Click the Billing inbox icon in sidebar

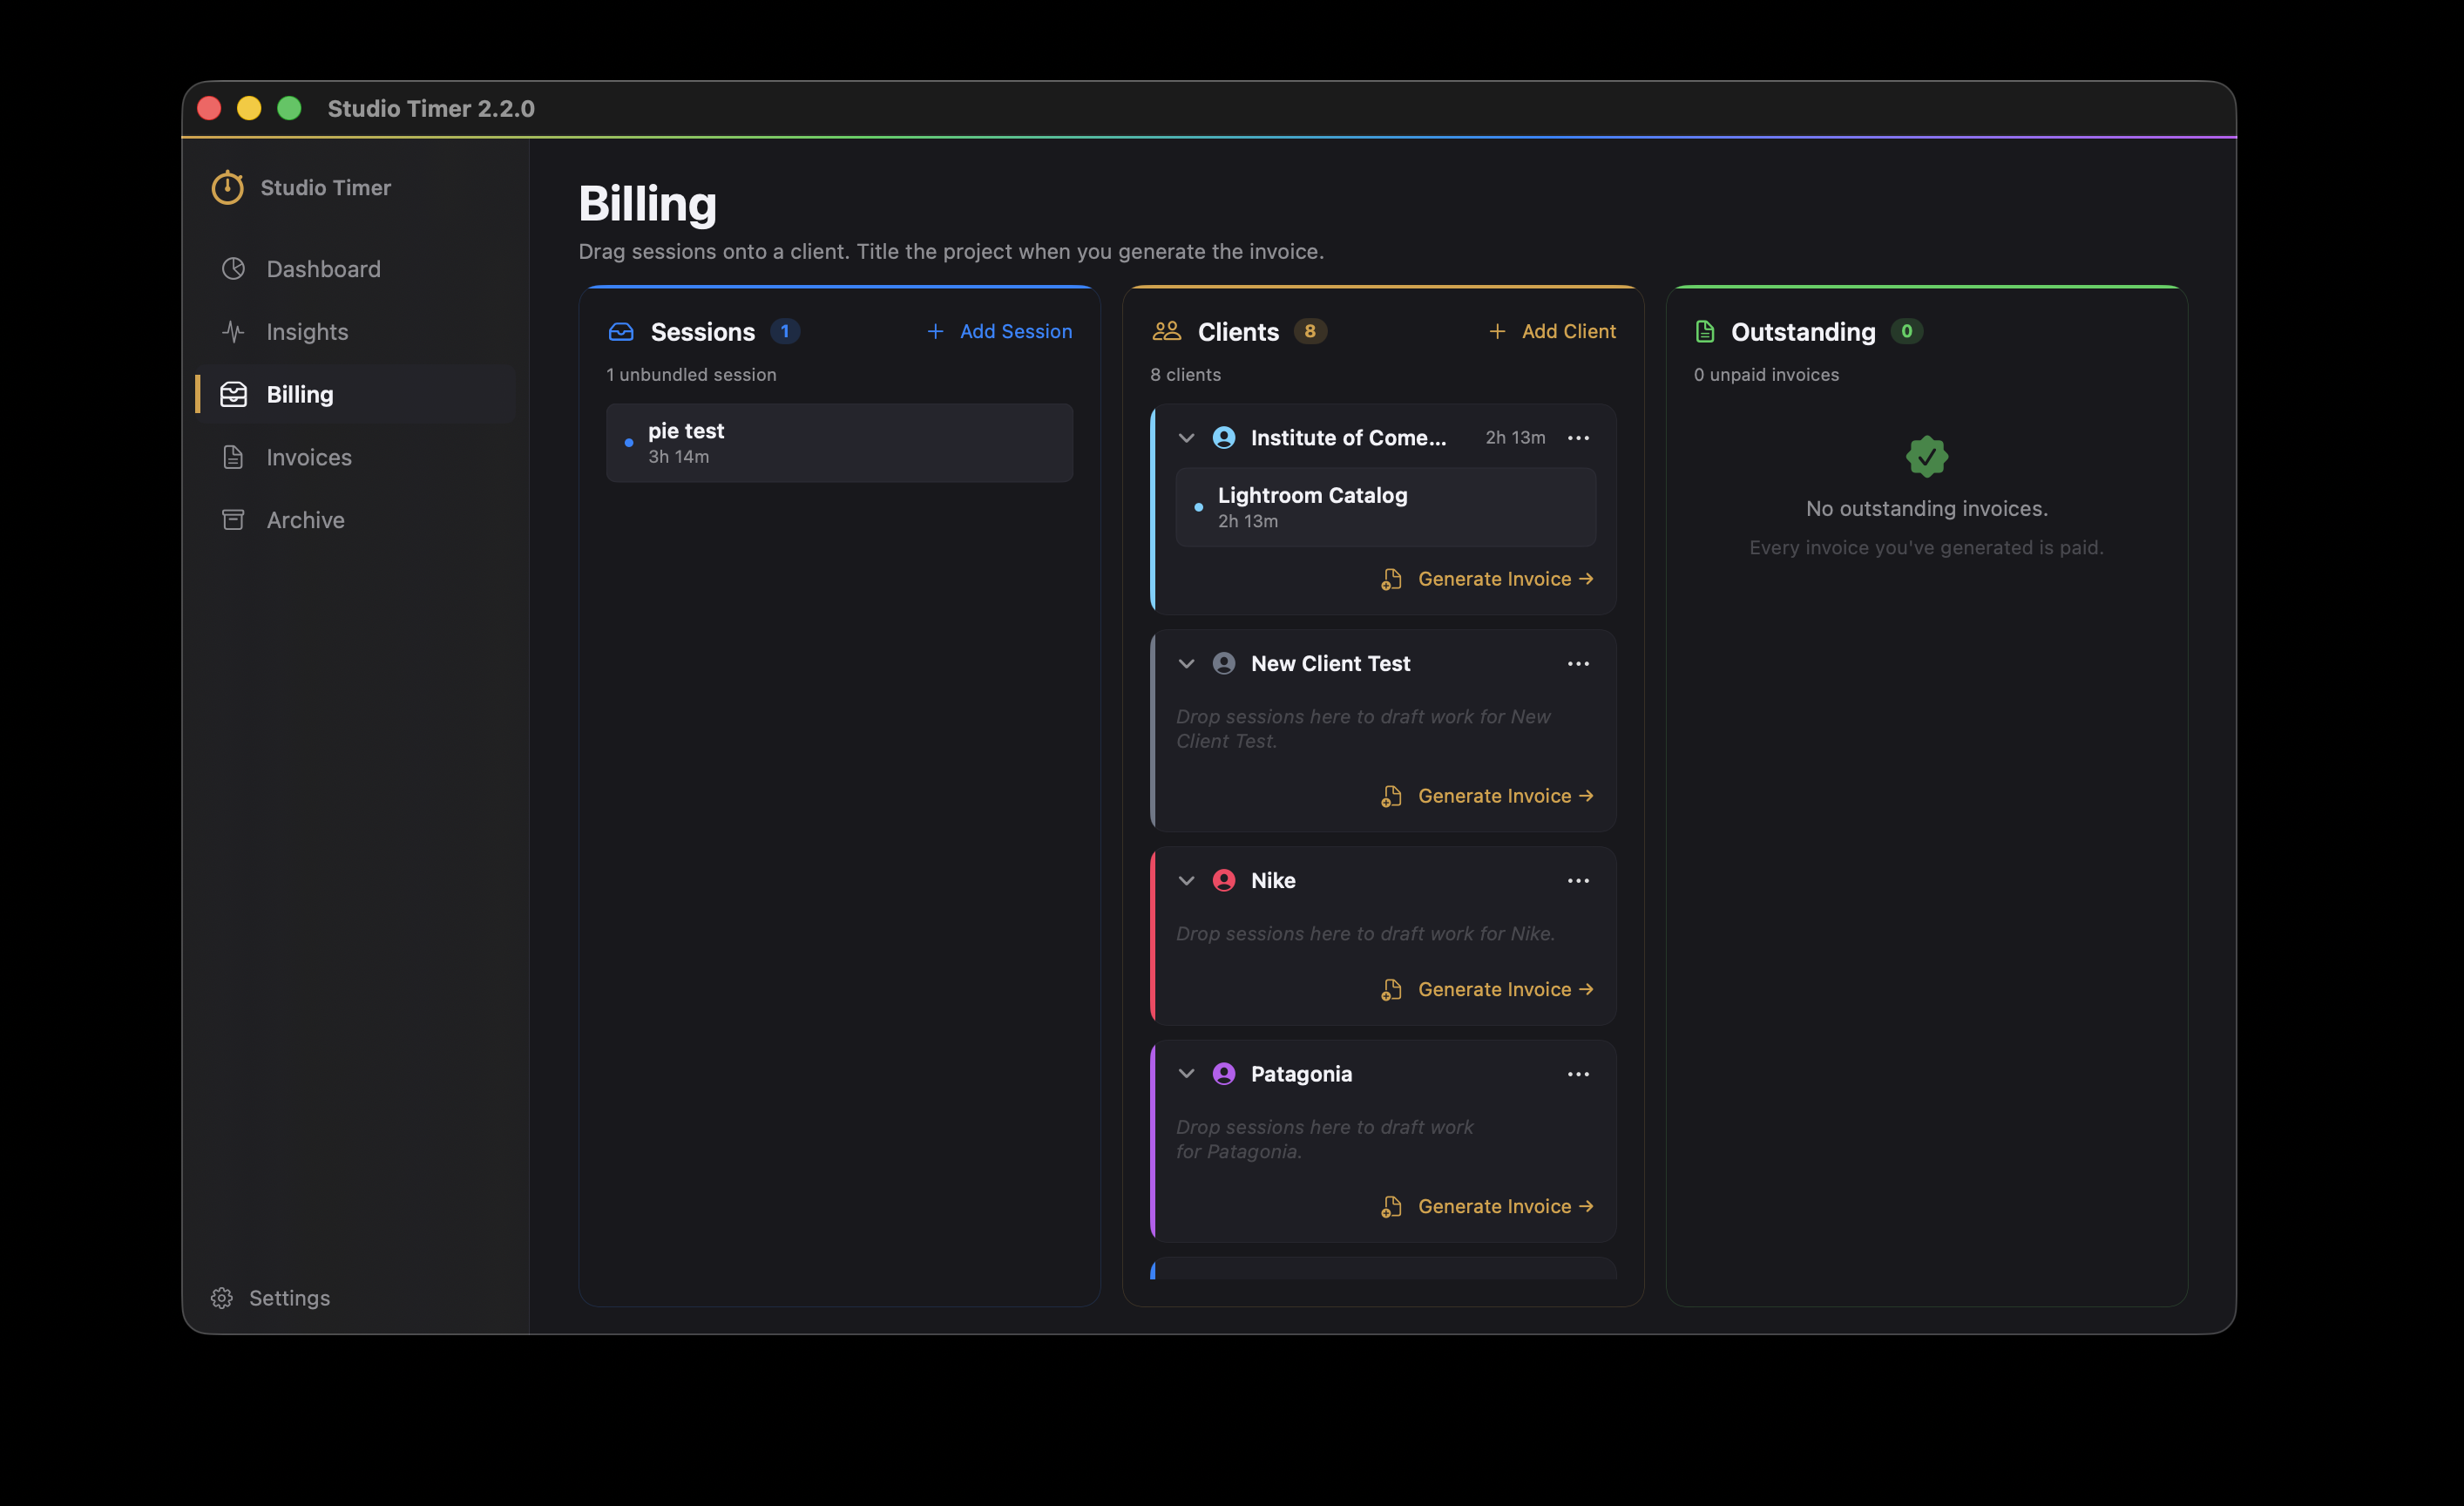(x=233, y=394)
